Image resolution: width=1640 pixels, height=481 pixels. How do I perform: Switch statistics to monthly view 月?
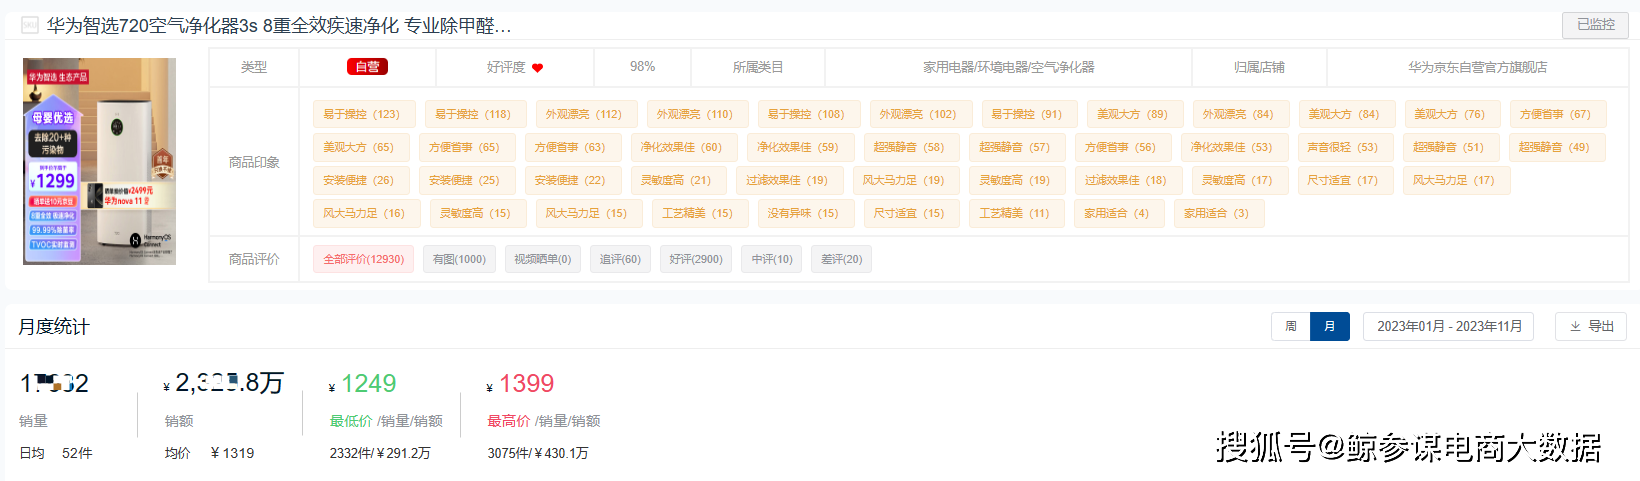coord(1329,326)
